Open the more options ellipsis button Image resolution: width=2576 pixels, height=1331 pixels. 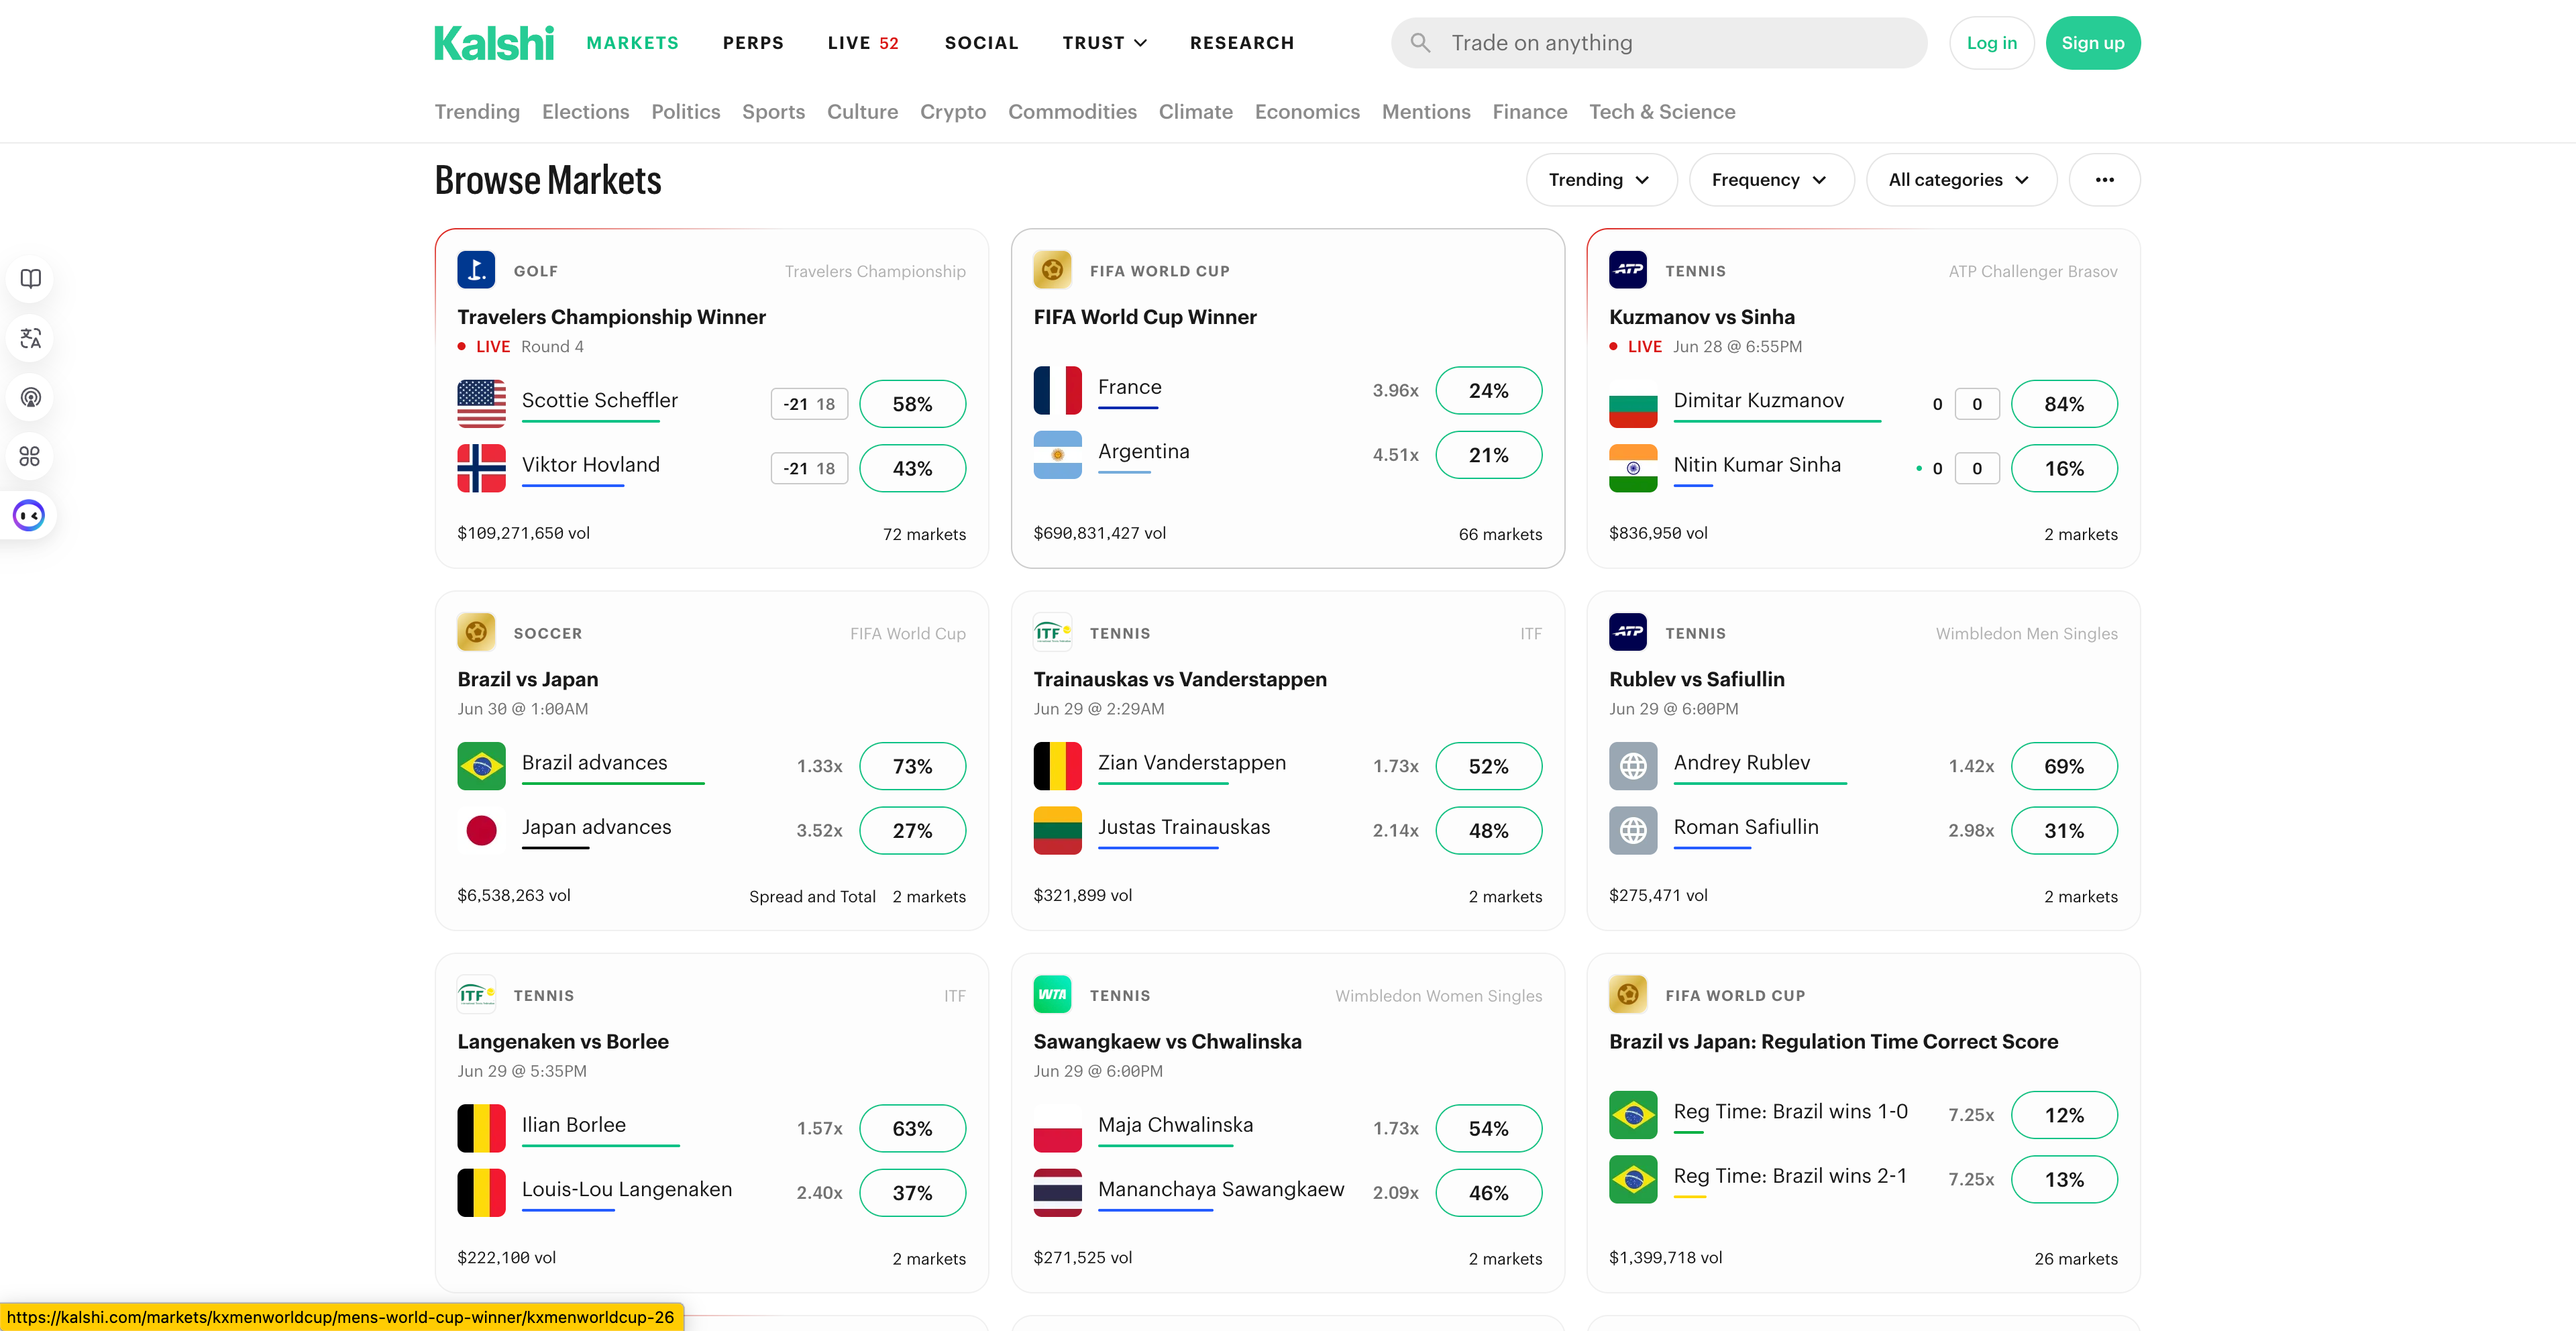pos(2104,180)
